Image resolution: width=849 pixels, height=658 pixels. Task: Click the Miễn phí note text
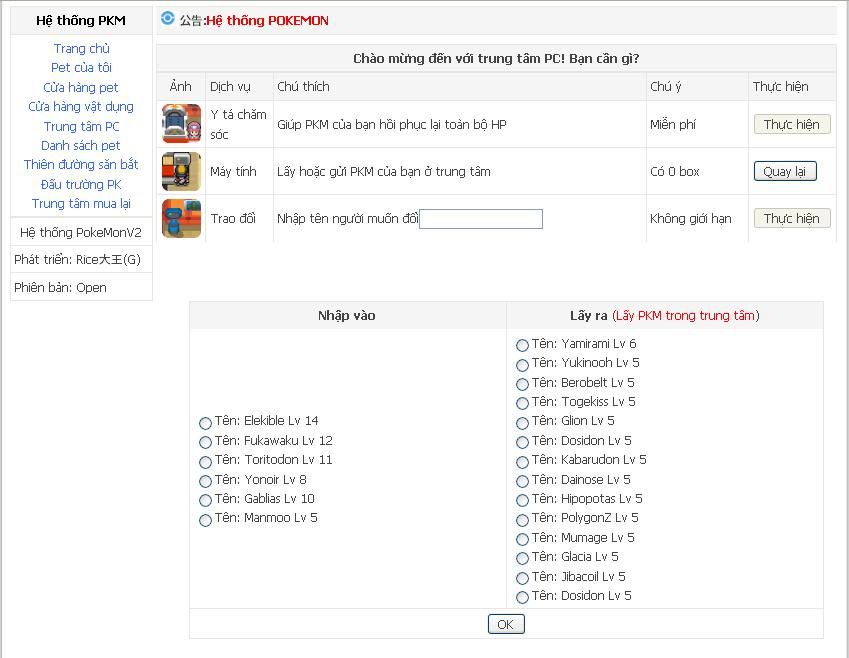click(672, 125)
